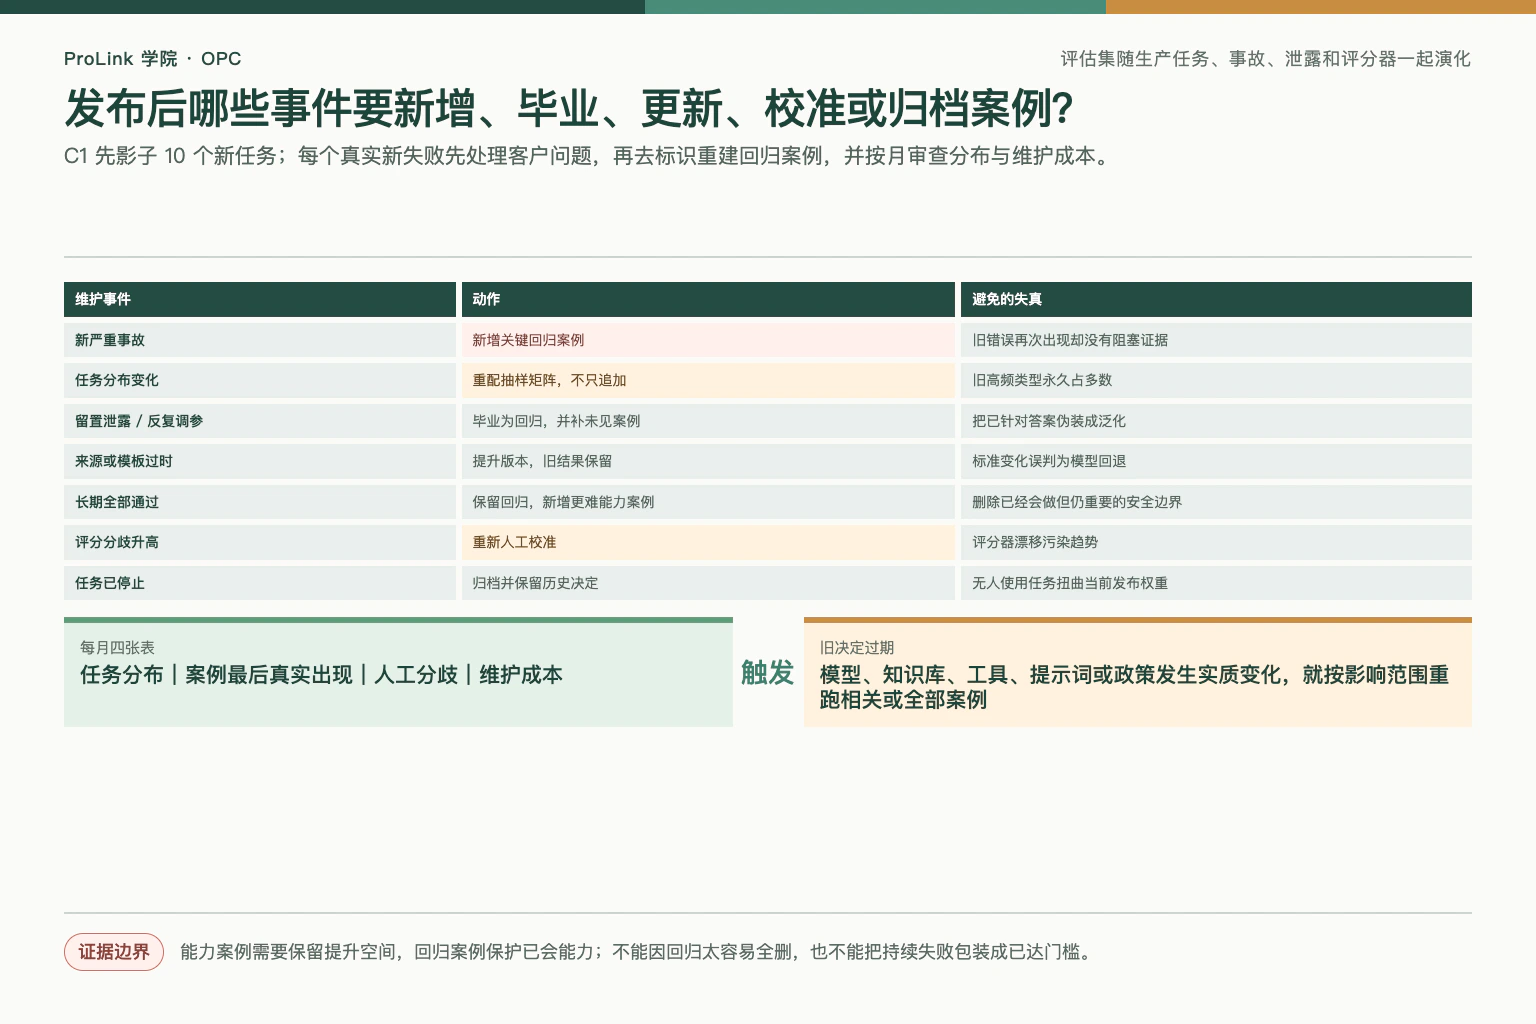The width and height of the screenshot is (1536, 1024).
Task: Click the orange card text '模型、知识库、工具…'
Action: 1135,687
